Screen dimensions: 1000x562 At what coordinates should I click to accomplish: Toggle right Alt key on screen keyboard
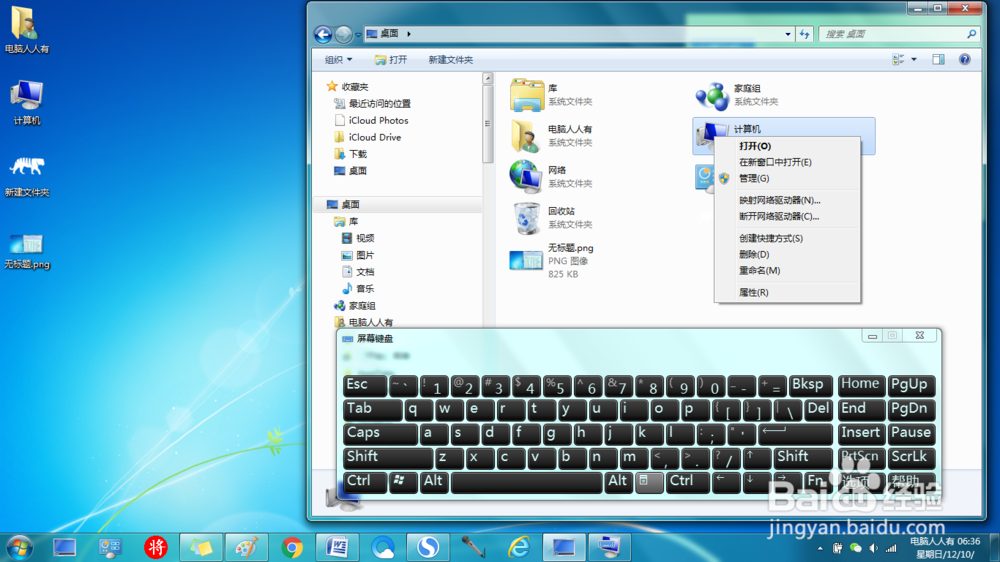click(x=618, y=482)
